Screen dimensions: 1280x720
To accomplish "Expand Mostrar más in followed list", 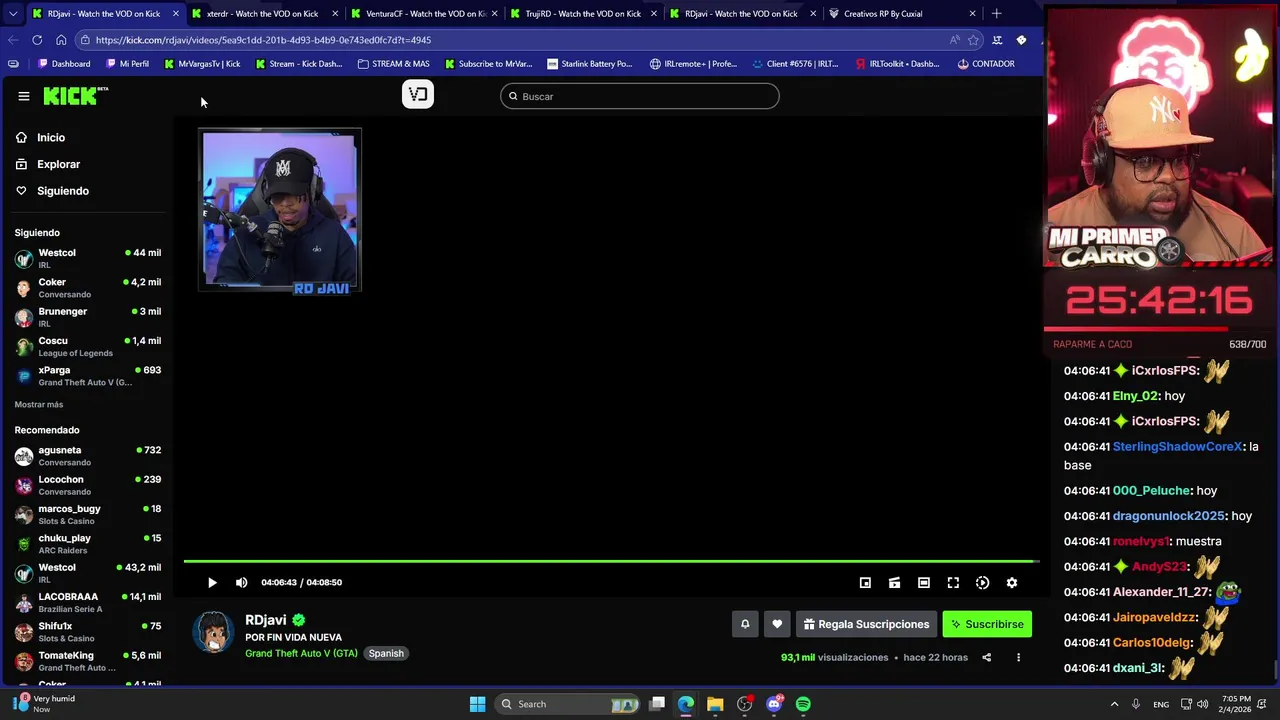I will [39, 404].
